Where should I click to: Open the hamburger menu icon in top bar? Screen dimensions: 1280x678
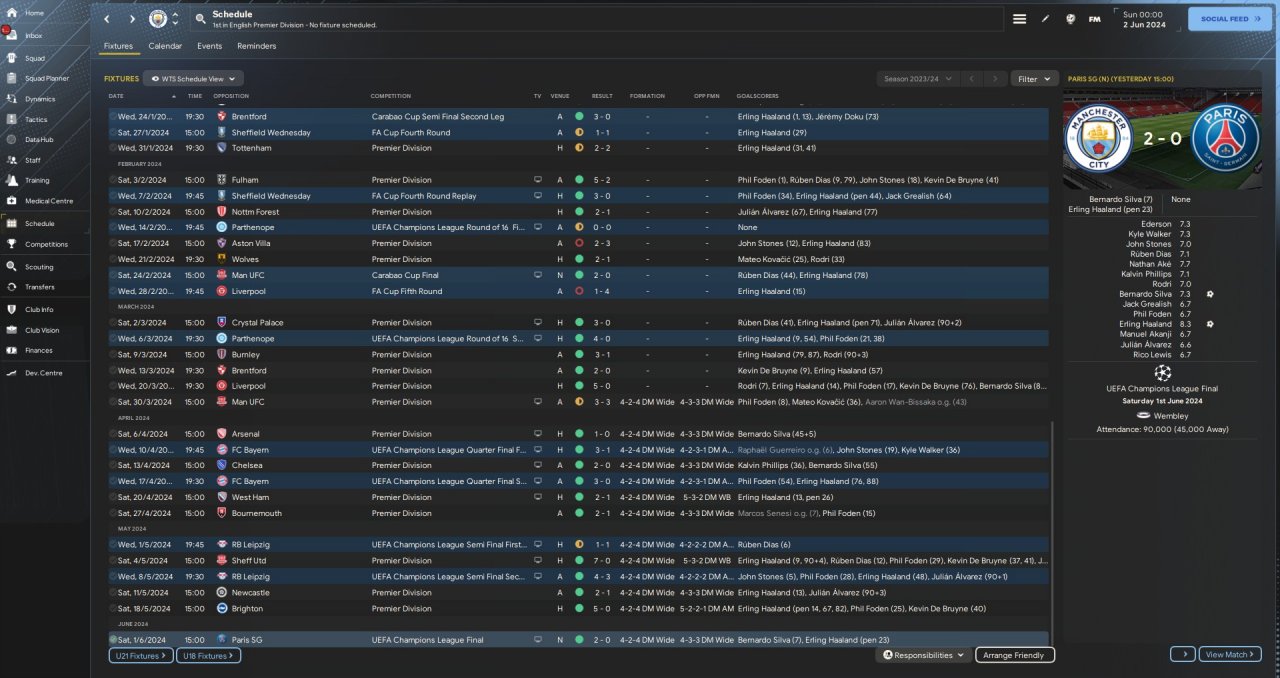tap(1019, 19)
